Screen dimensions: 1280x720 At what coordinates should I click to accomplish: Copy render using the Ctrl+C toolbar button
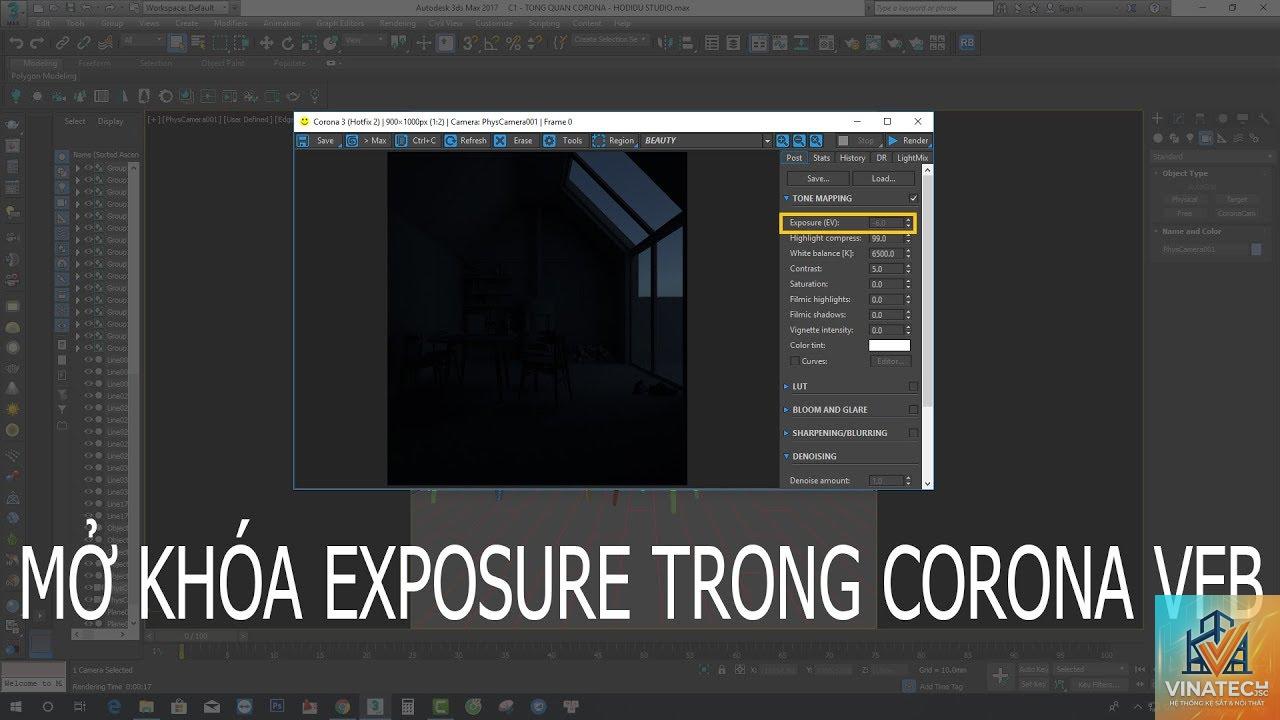tap(416, 141)
